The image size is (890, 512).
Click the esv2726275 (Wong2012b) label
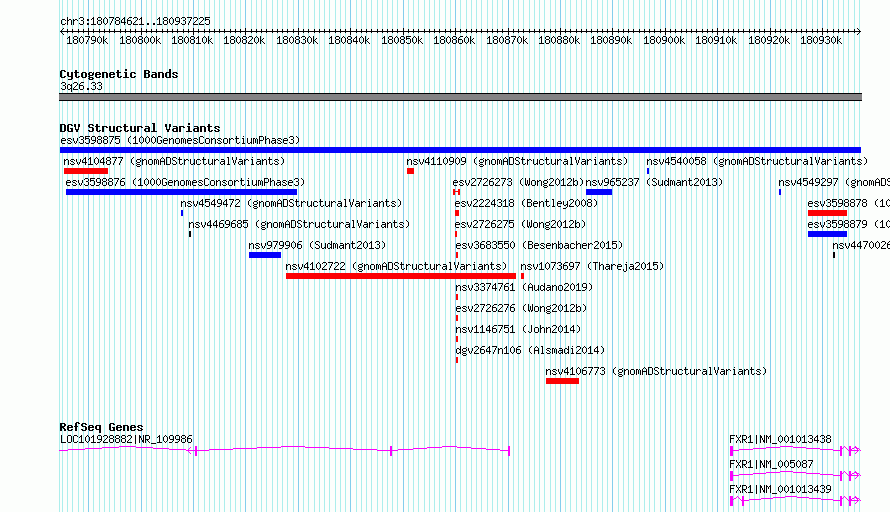click(520, 224)
